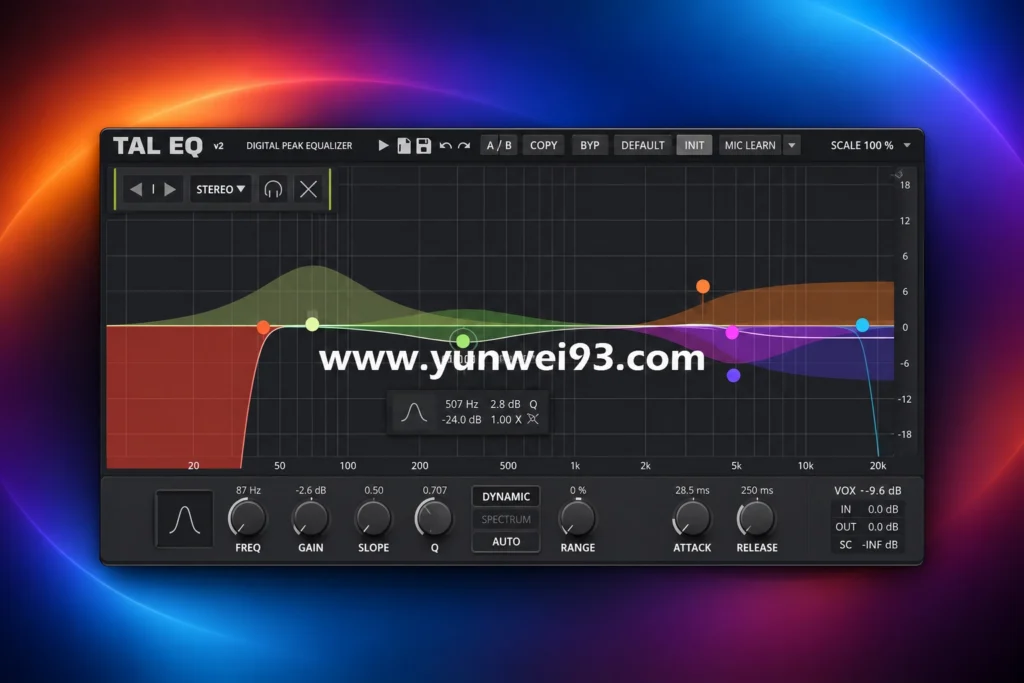
Task: Open the load preset file icon
Action: [404, 145]
